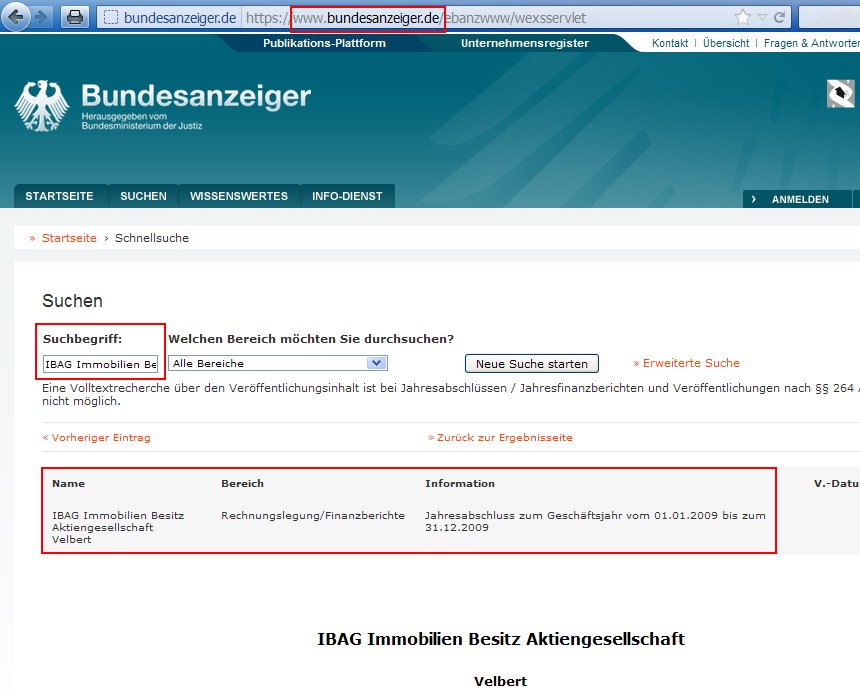The image size is (860, 695).
Task: Click the Jahresabschluss zum Geschäftsjahr information text
Action: (595, 521)
